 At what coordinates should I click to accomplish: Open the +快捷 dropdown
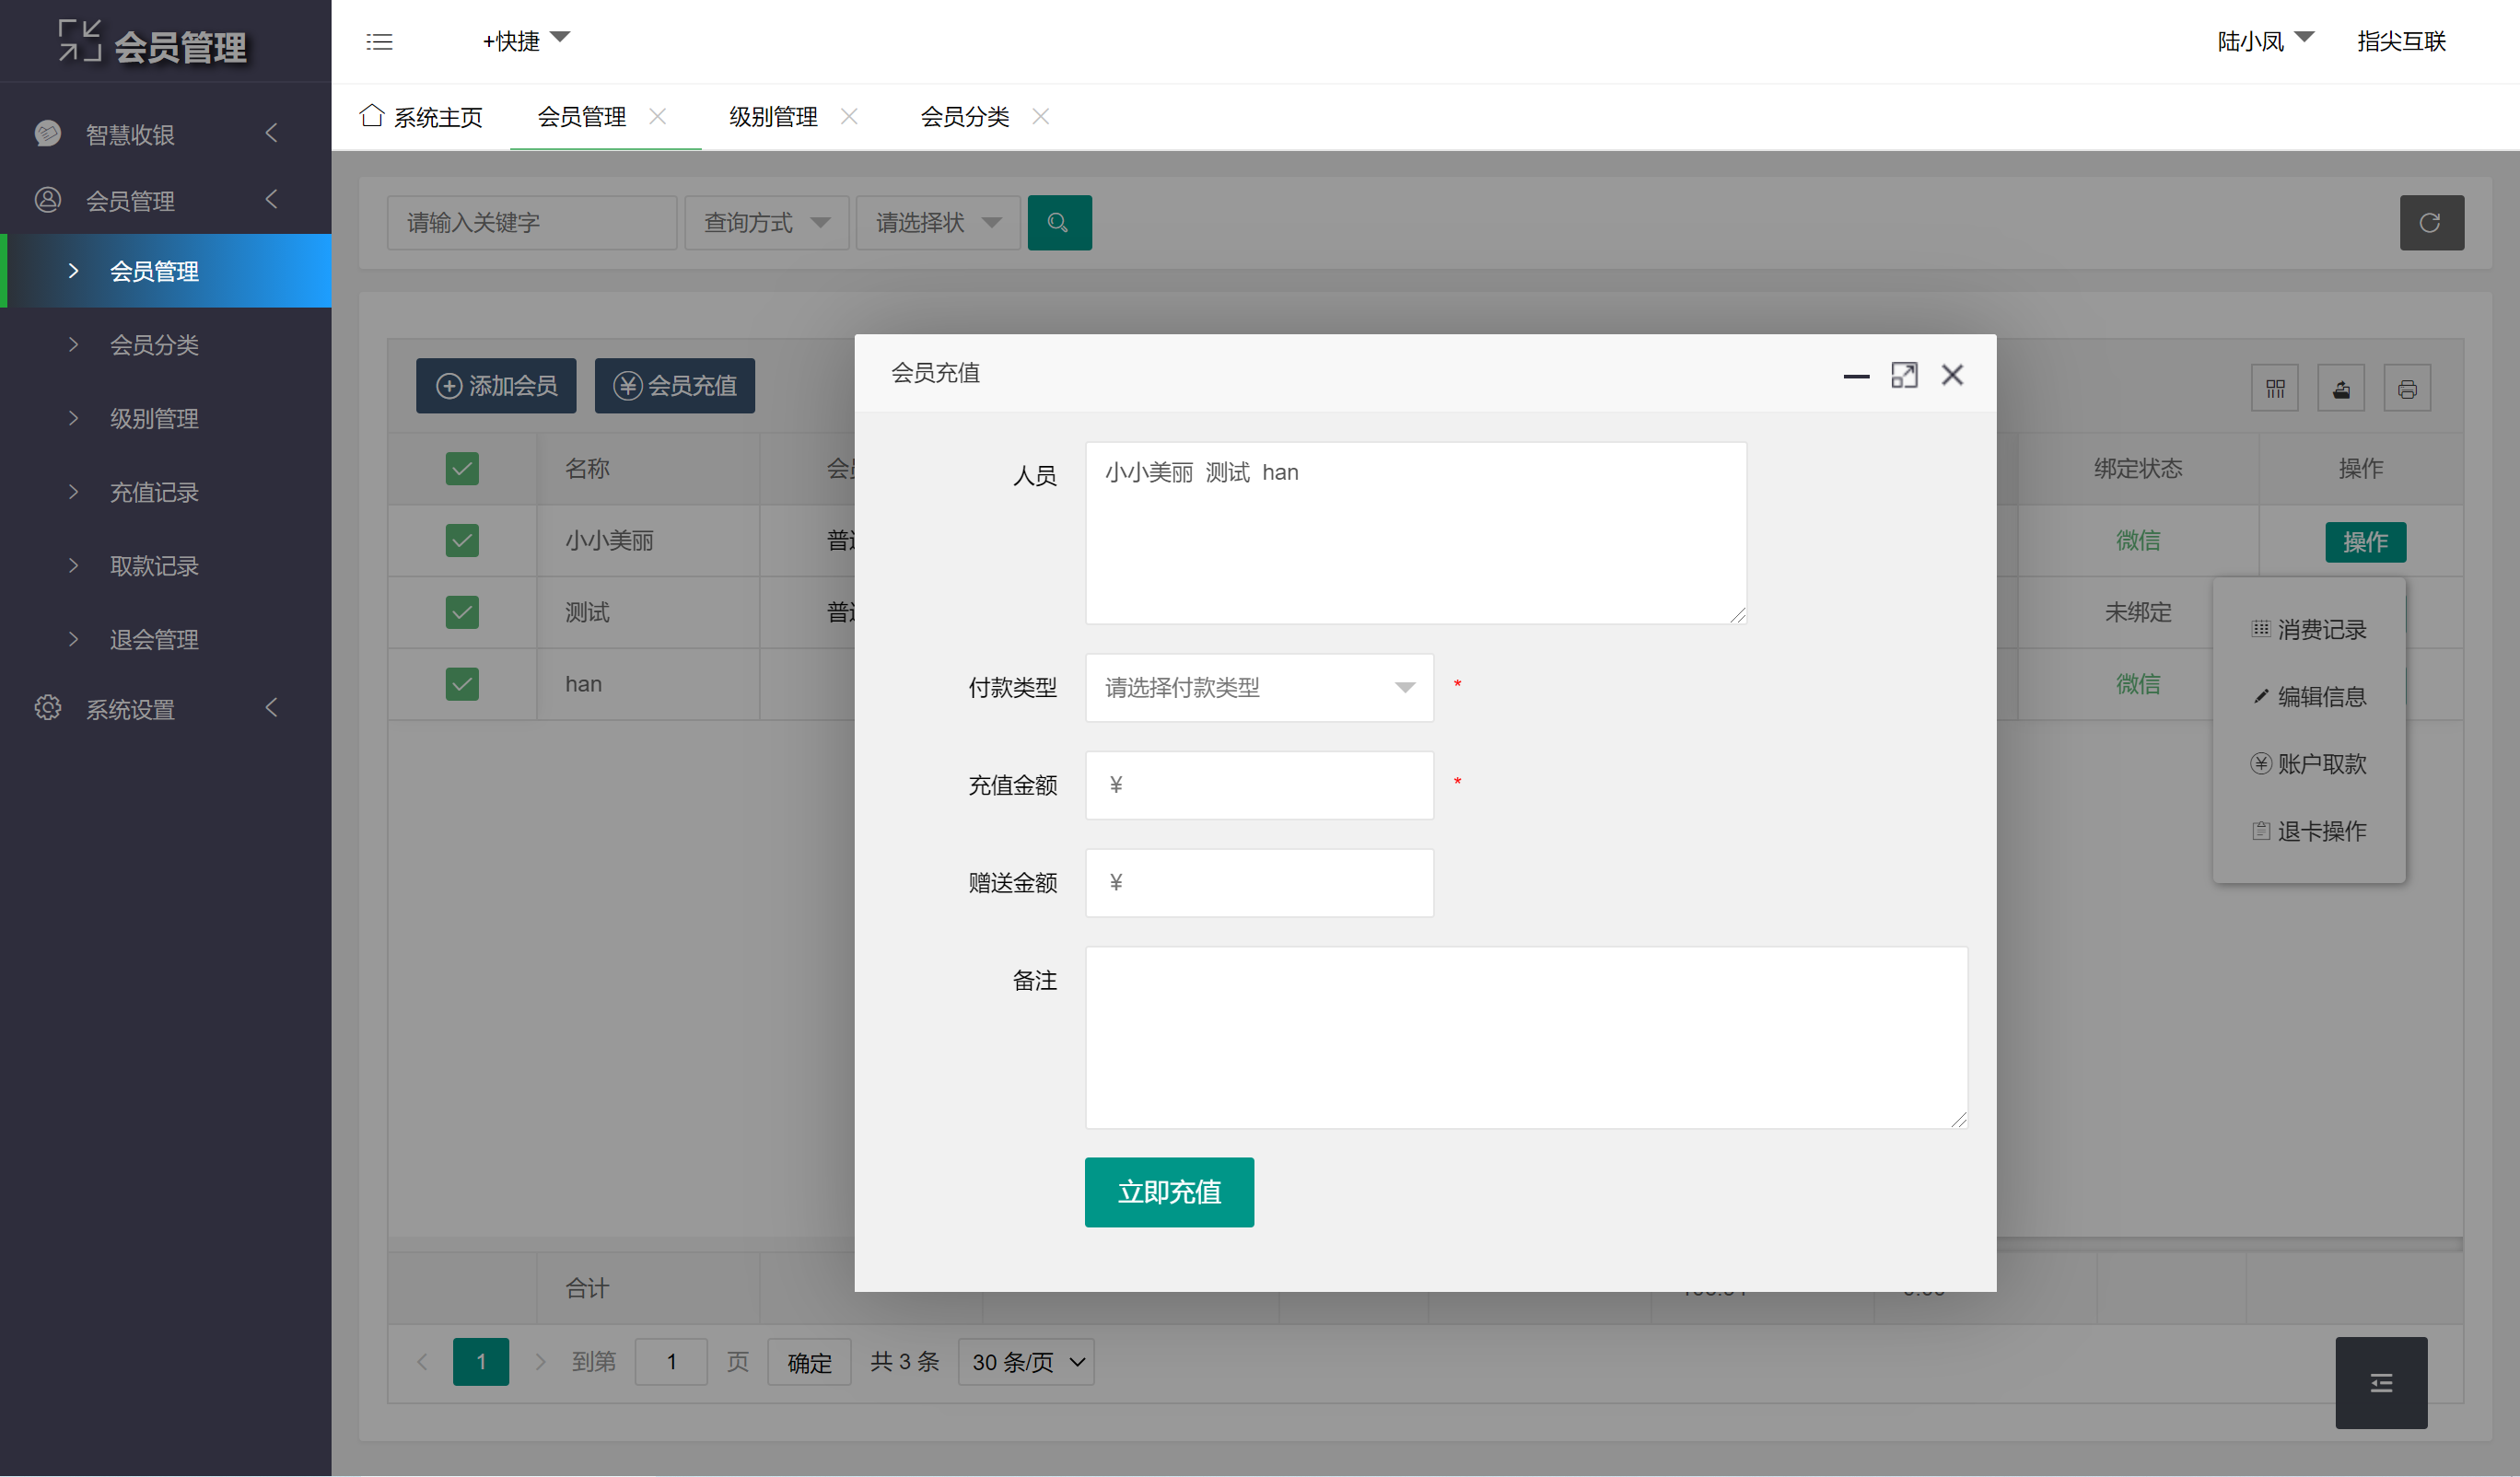(x=526, y=41)
